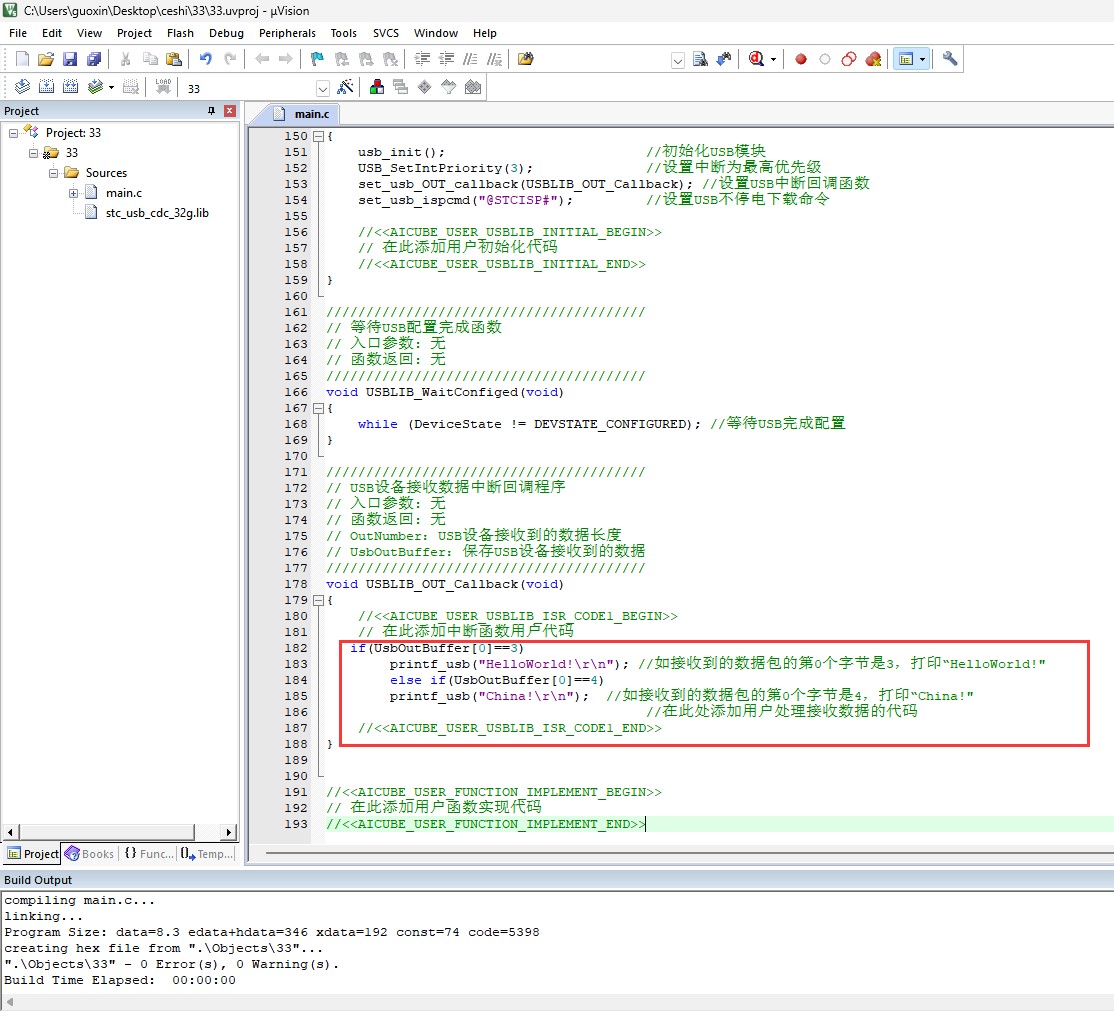
Task: Save the current file
Action: 70,59
